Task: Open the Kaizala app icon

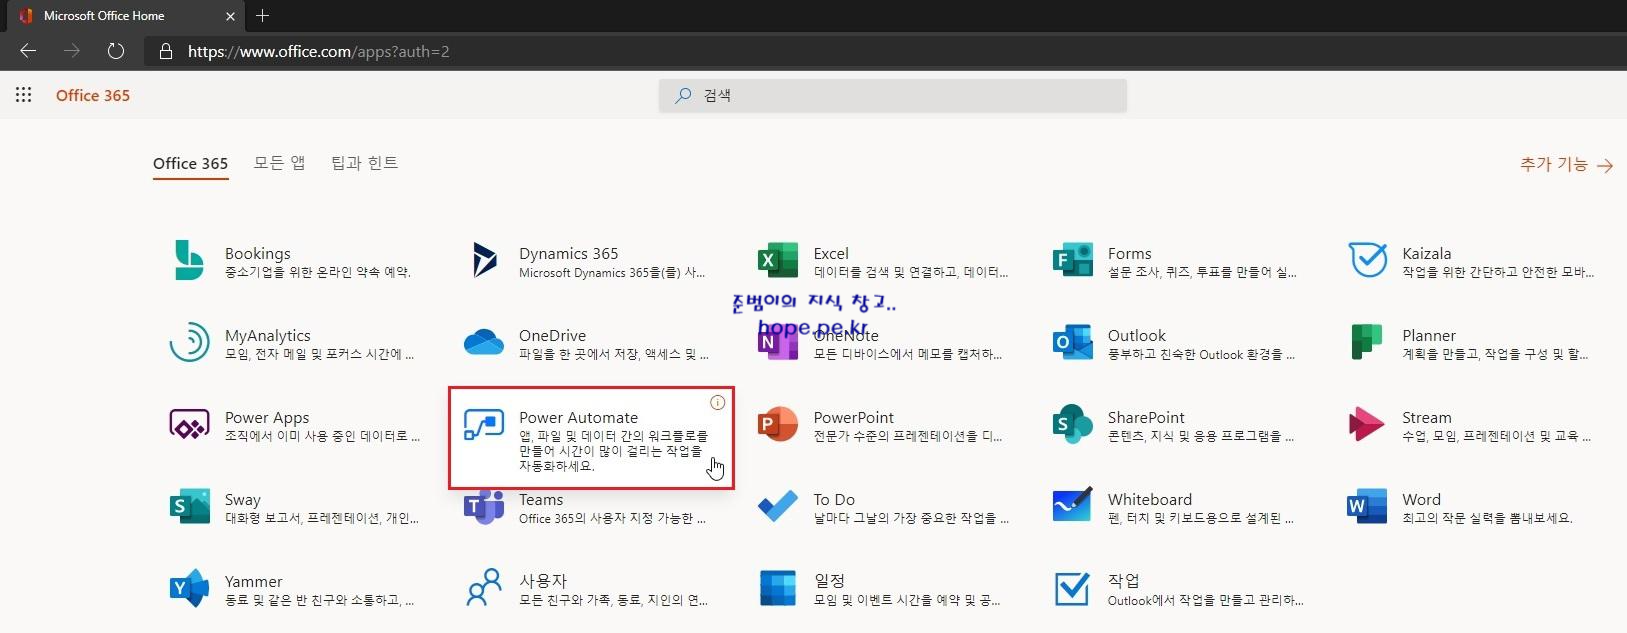Action: [x=1367, y=260]
